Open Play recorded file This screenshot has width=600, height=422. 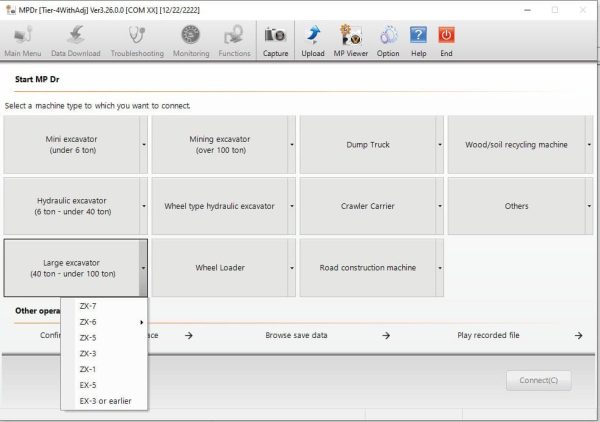[488, 335]
